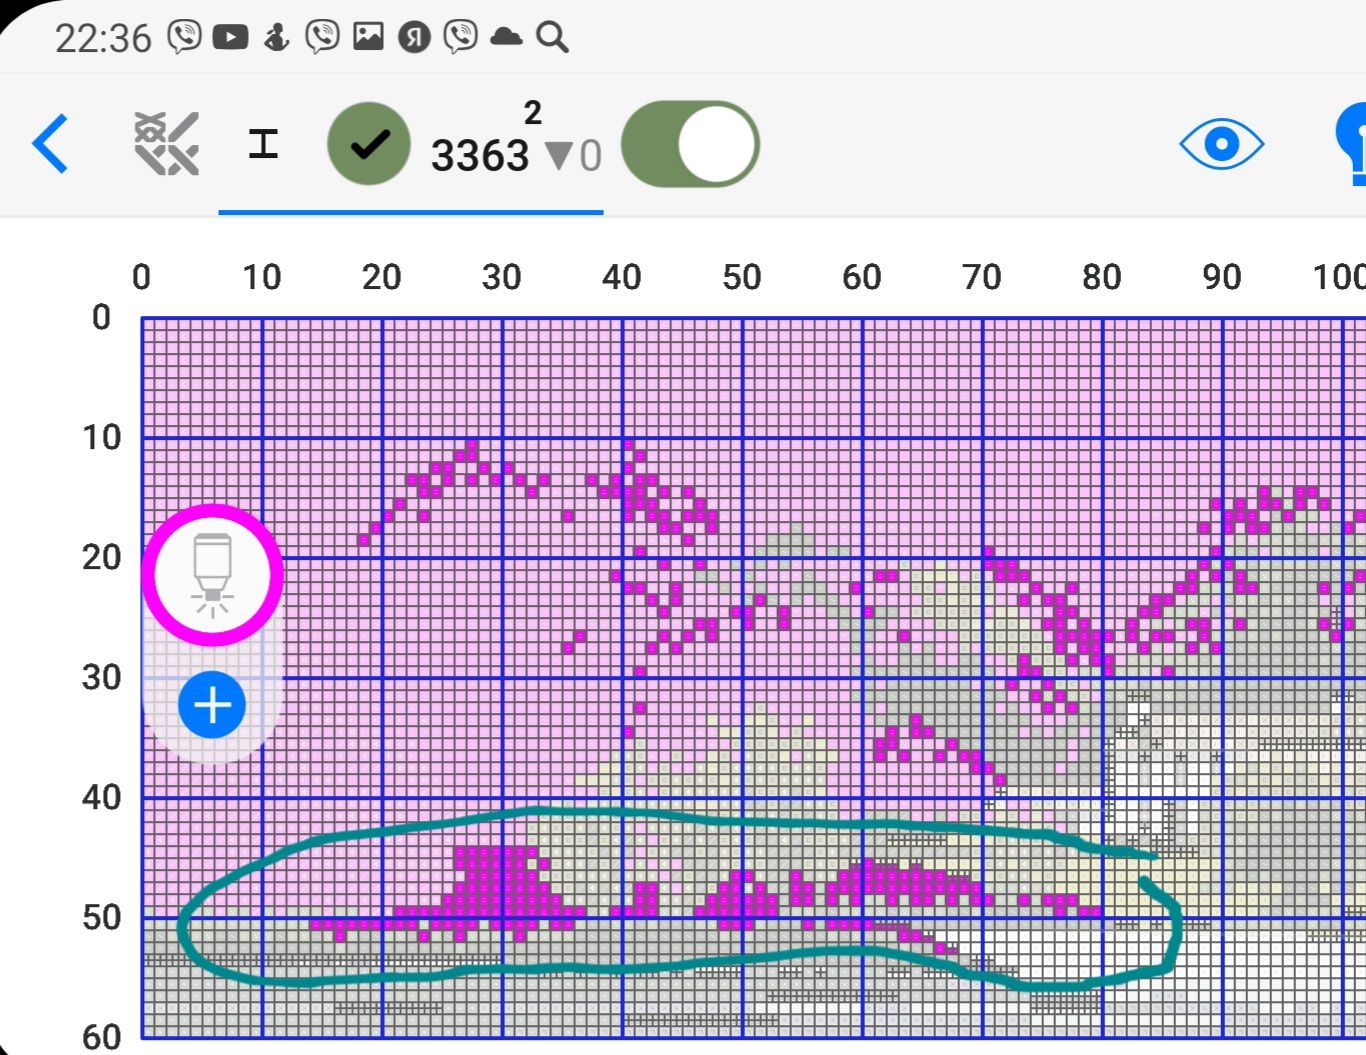Tap the 3363 stitch counter
Screen dimensions: 1366x1055
[480, 156]
